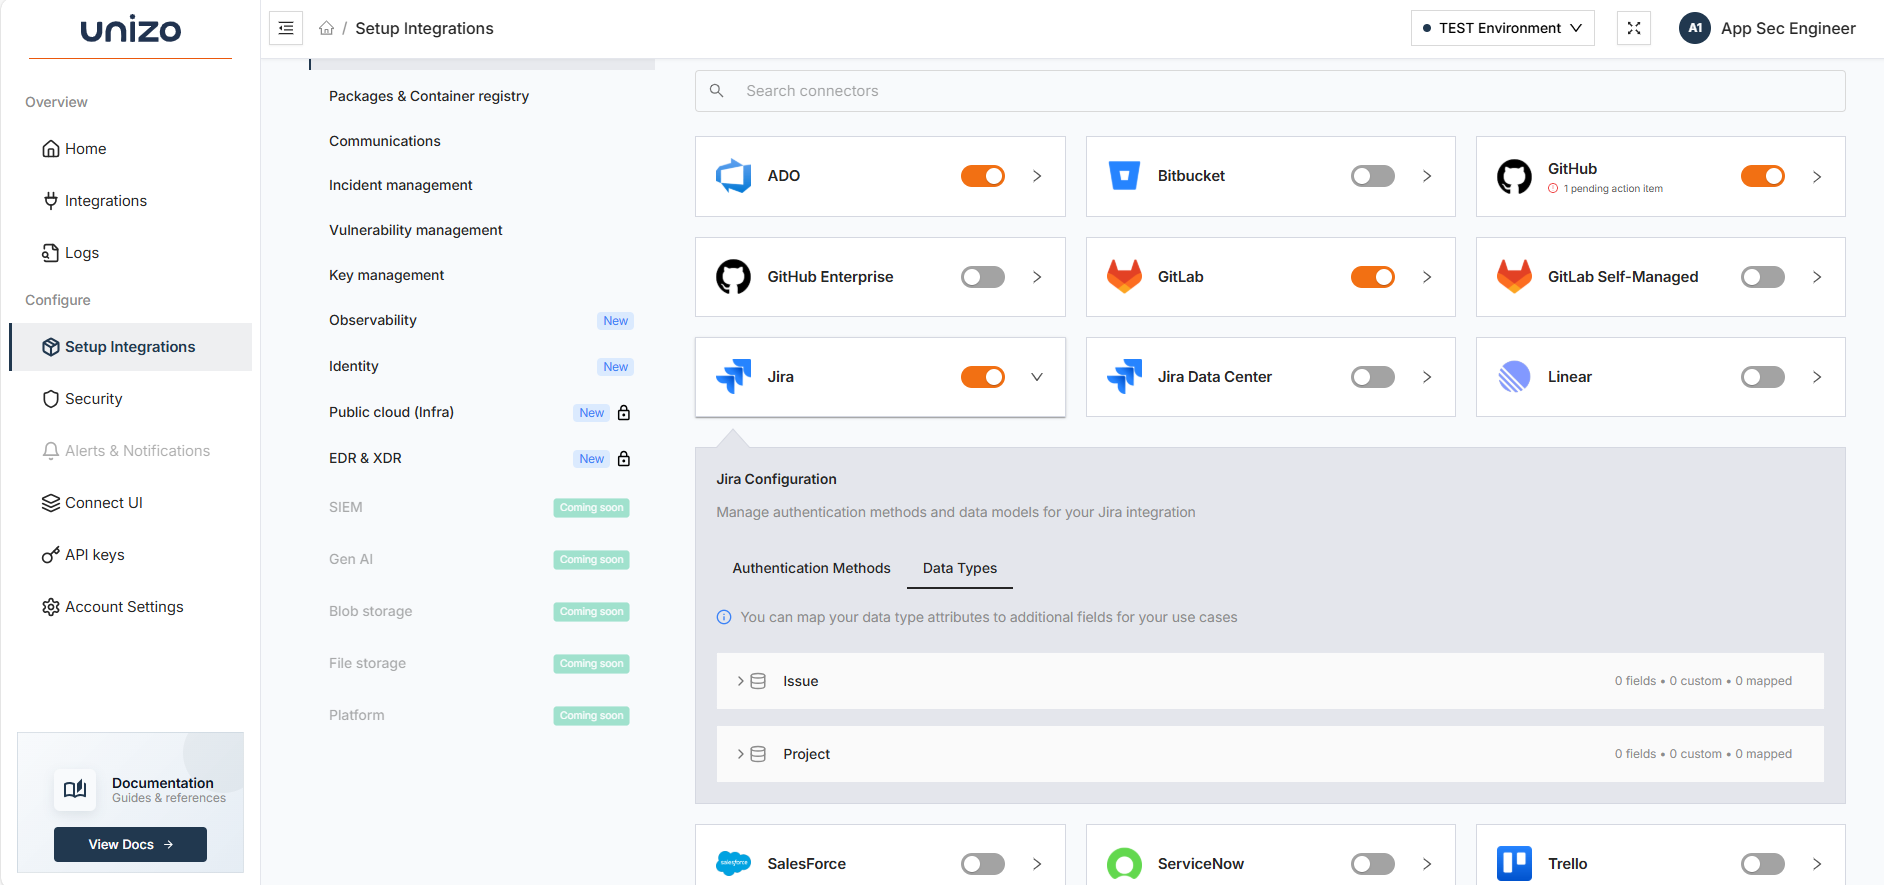
Task: Click the GitLab connector logo
Action: click(x=1124, y=277)
